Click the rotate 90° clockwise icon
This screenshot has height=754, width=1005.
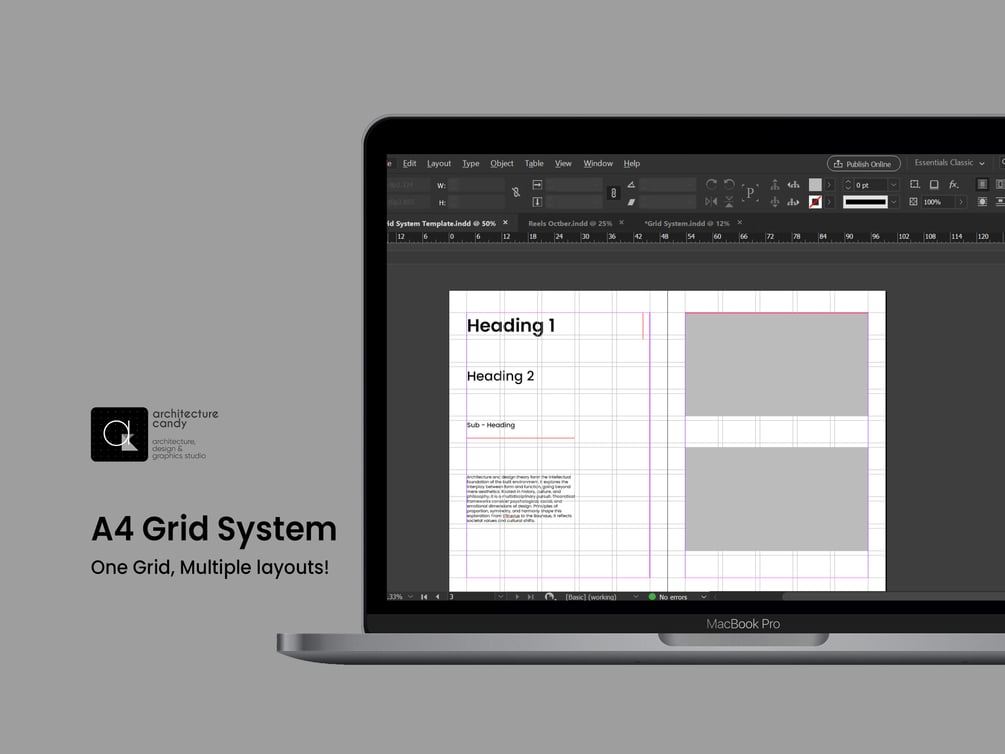(x=711, y=185)
